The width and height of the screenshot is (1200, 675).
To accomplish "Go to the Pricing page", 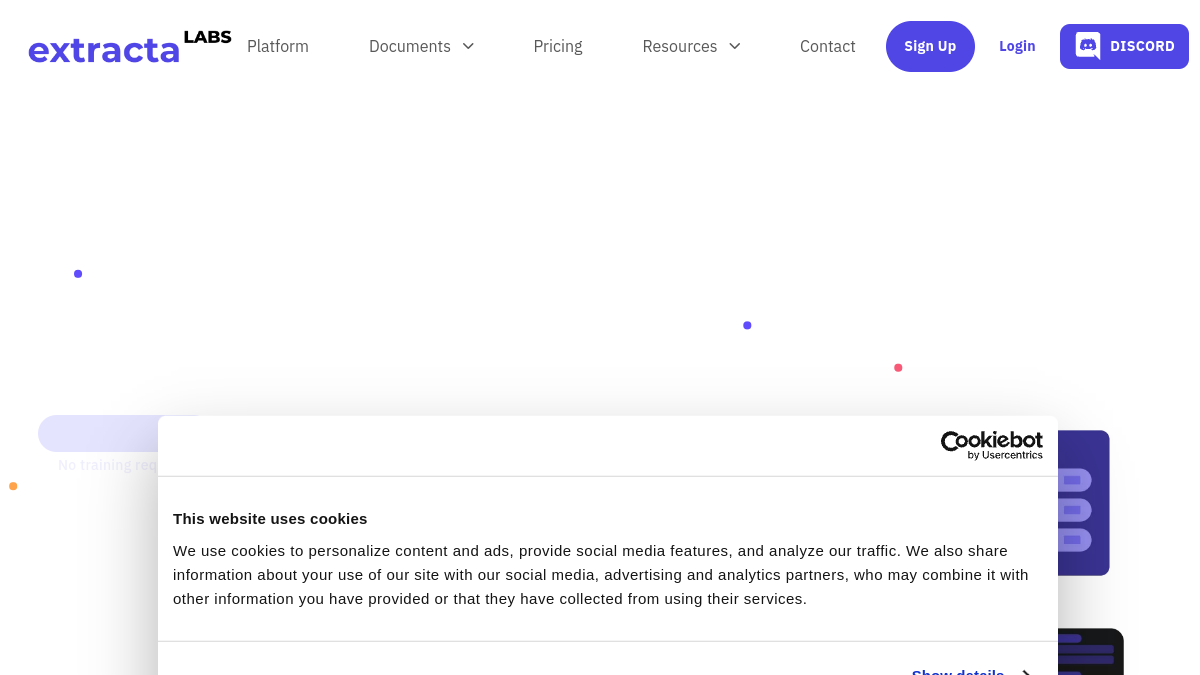I will point(558,46).
